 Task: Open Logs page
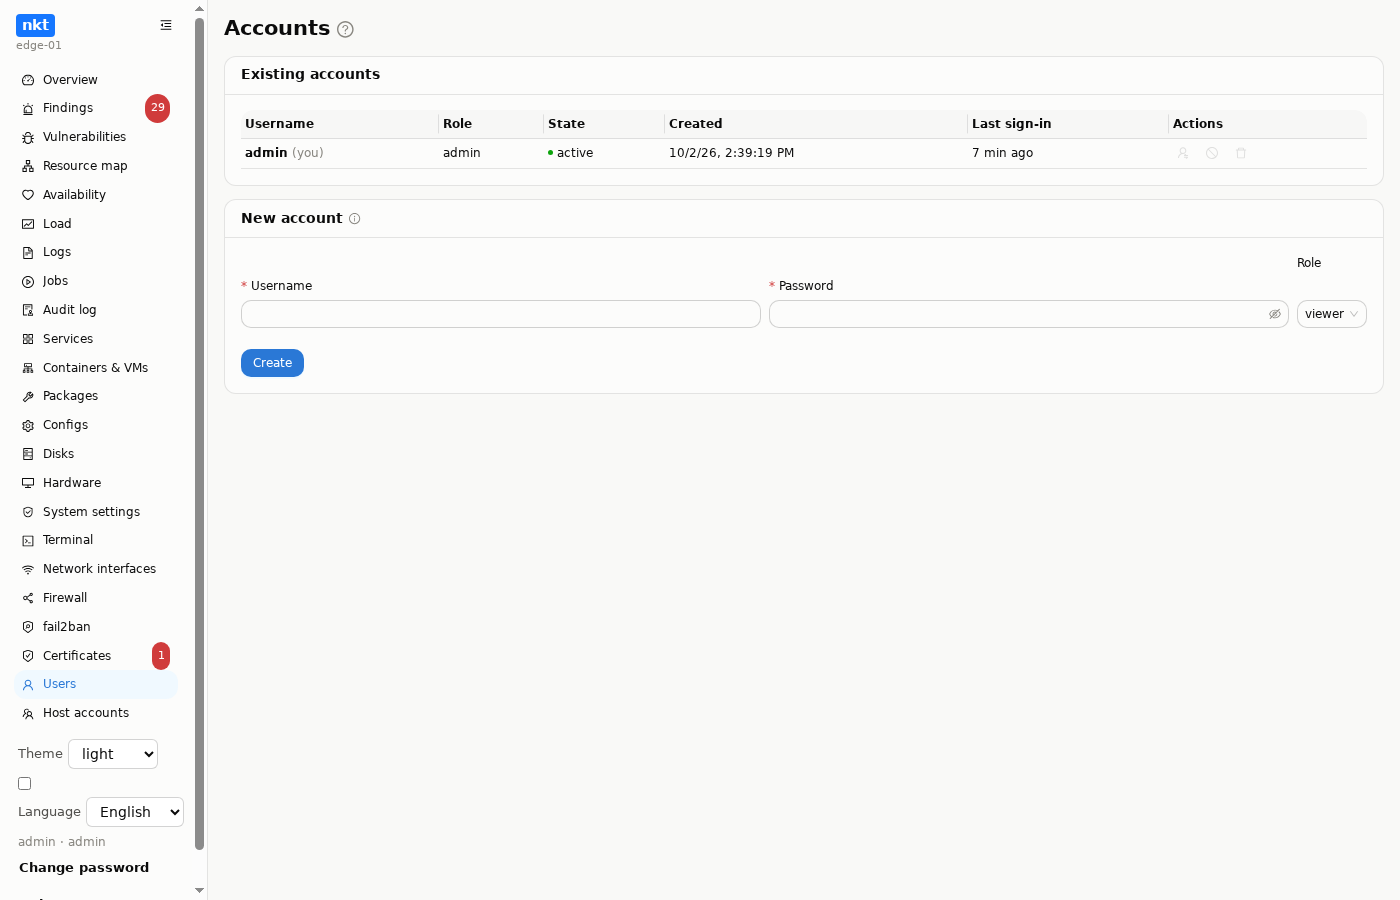click(x=96, y=252)
